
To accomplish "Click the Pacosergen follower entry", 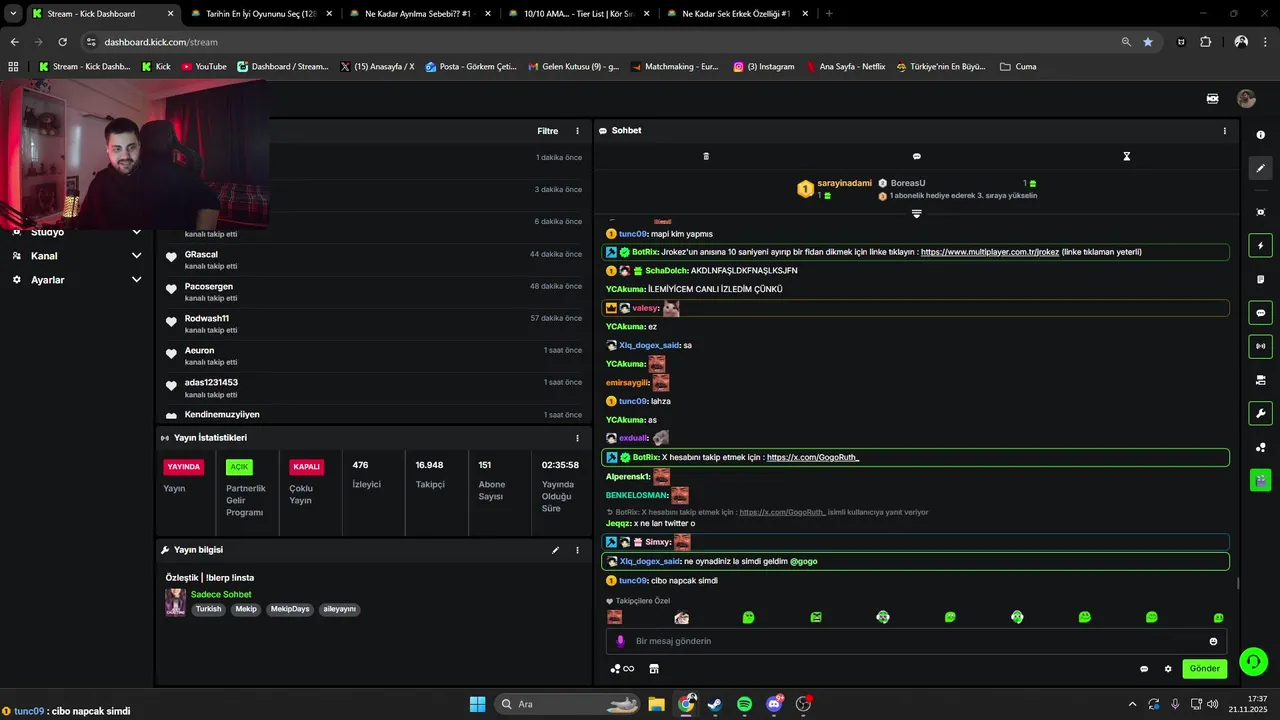I will click(373, 291).
